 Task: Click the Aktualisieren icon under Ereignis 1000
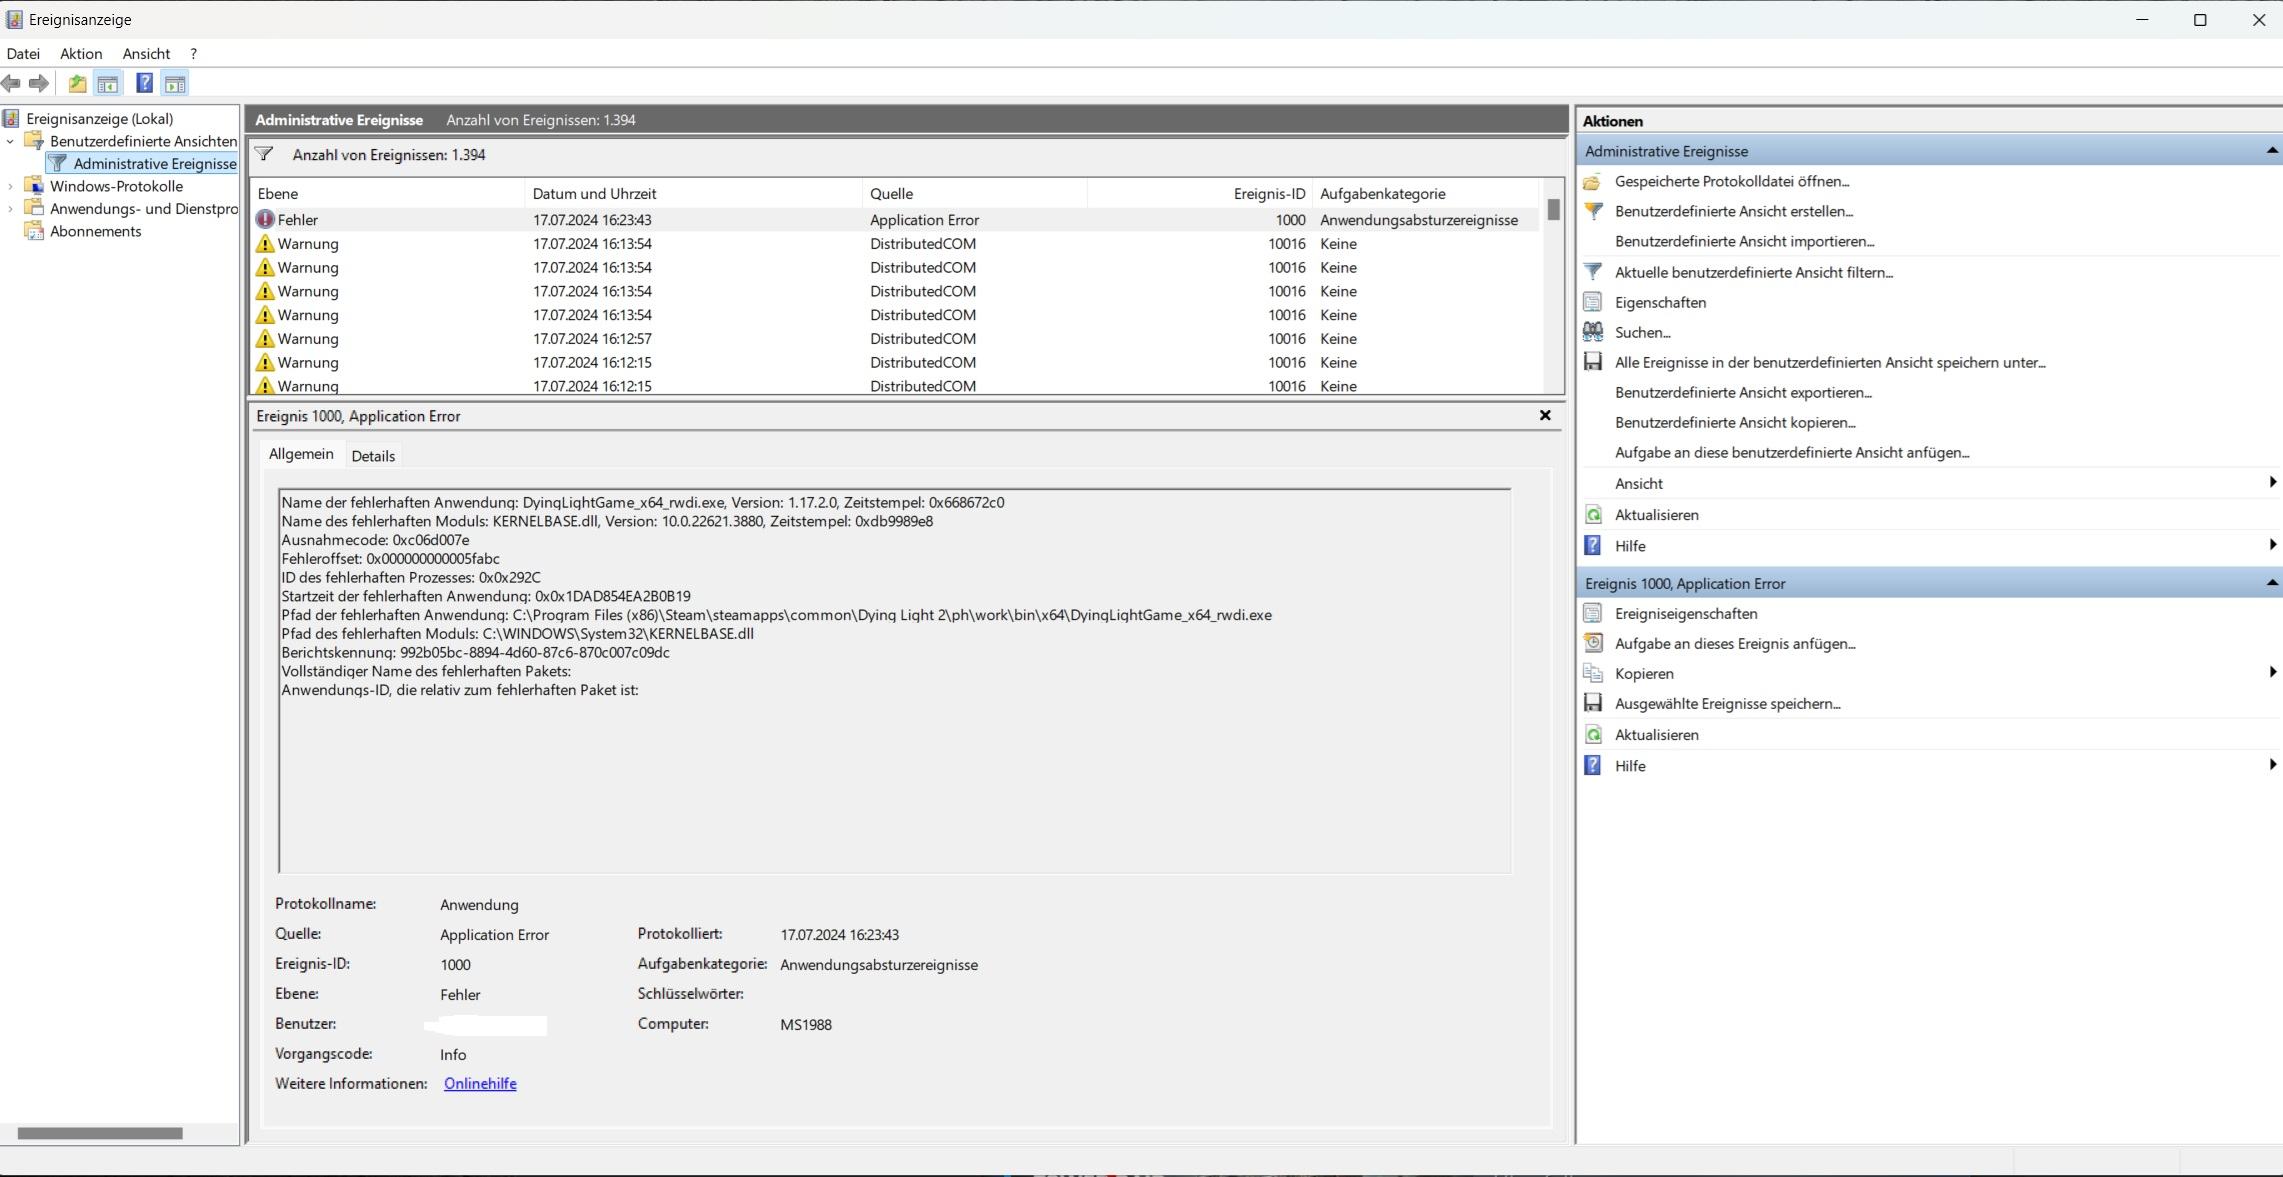coord(1593,735)
